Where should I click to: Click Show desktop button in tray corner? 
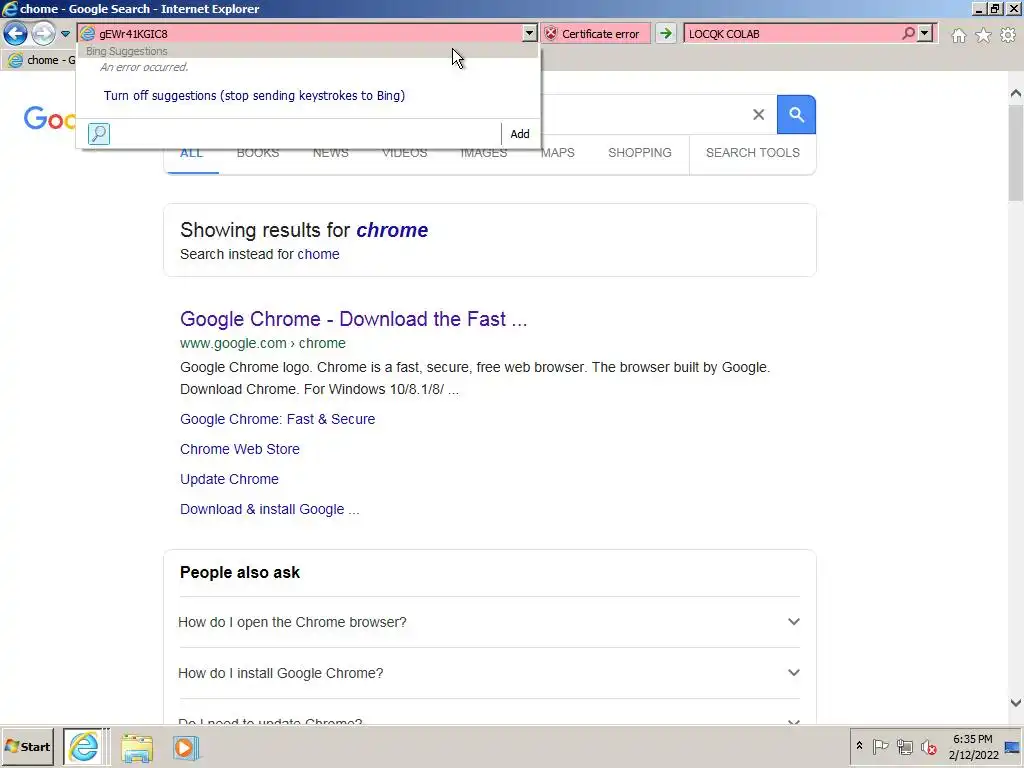coord(1014,746)
